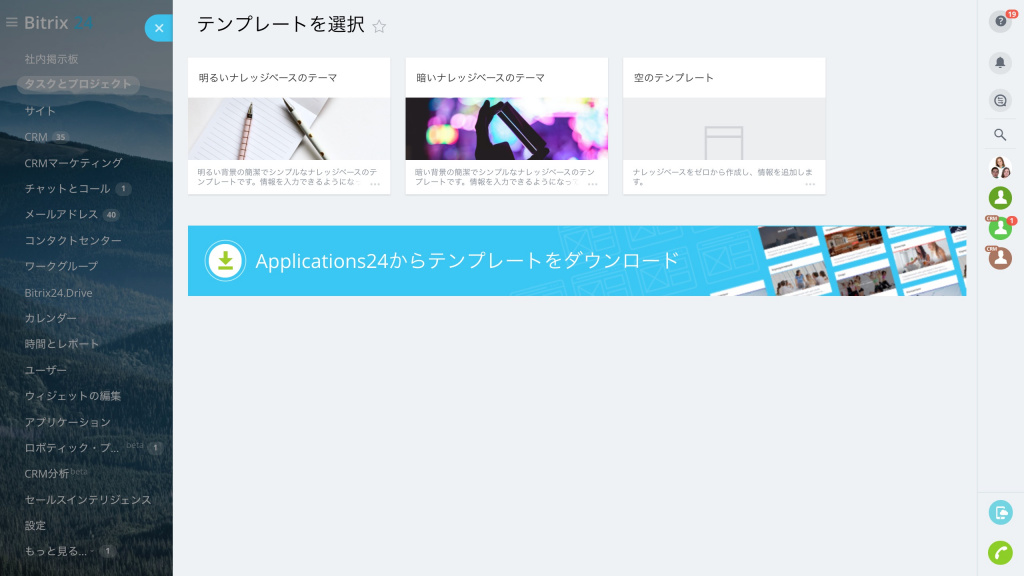Open search magnifier in right sidebar
Viewport: 1024px width, 576px height.
[1000, 135]
